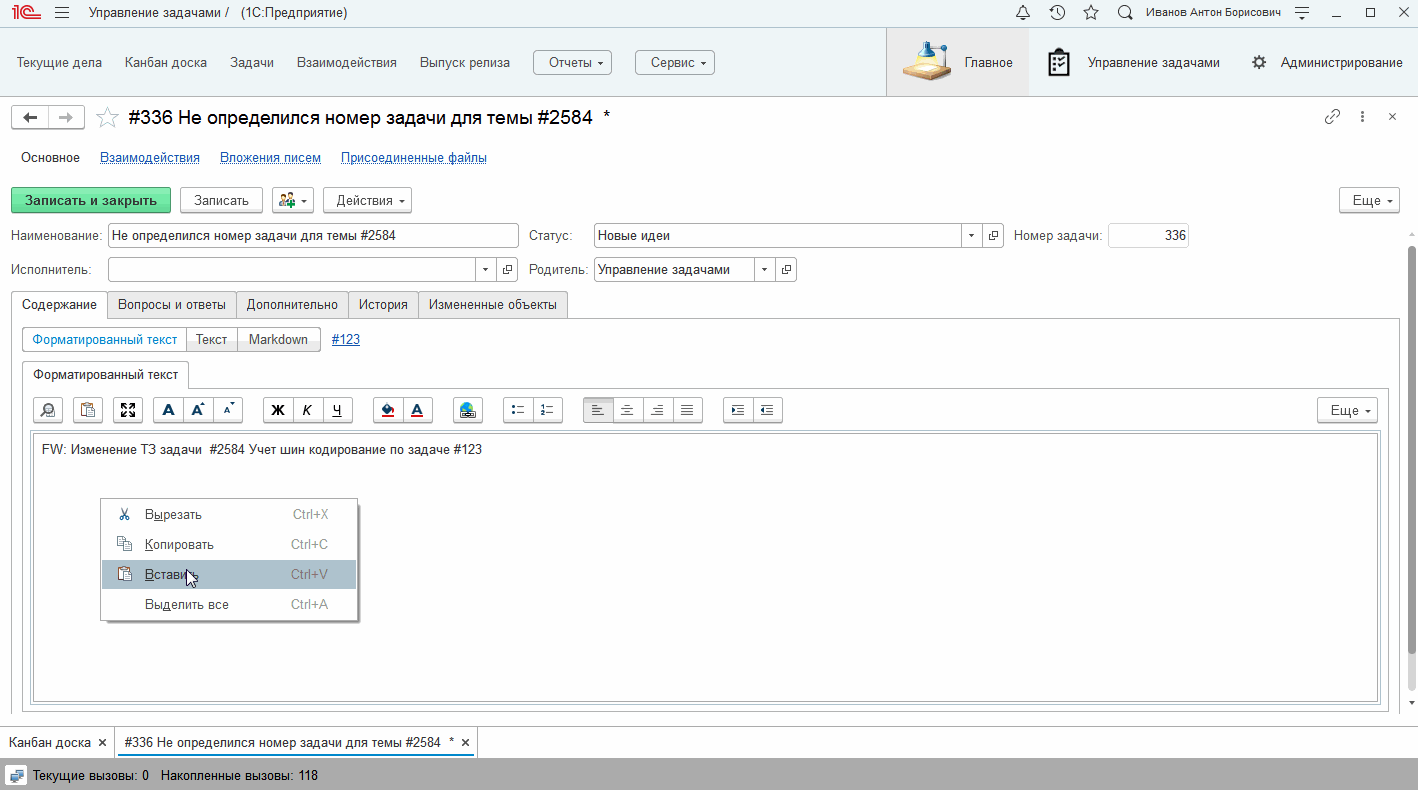This screenshot has height=790, width=1418.
Task: Close the Канбан доска bottom tab
Action: pos(103,743)
